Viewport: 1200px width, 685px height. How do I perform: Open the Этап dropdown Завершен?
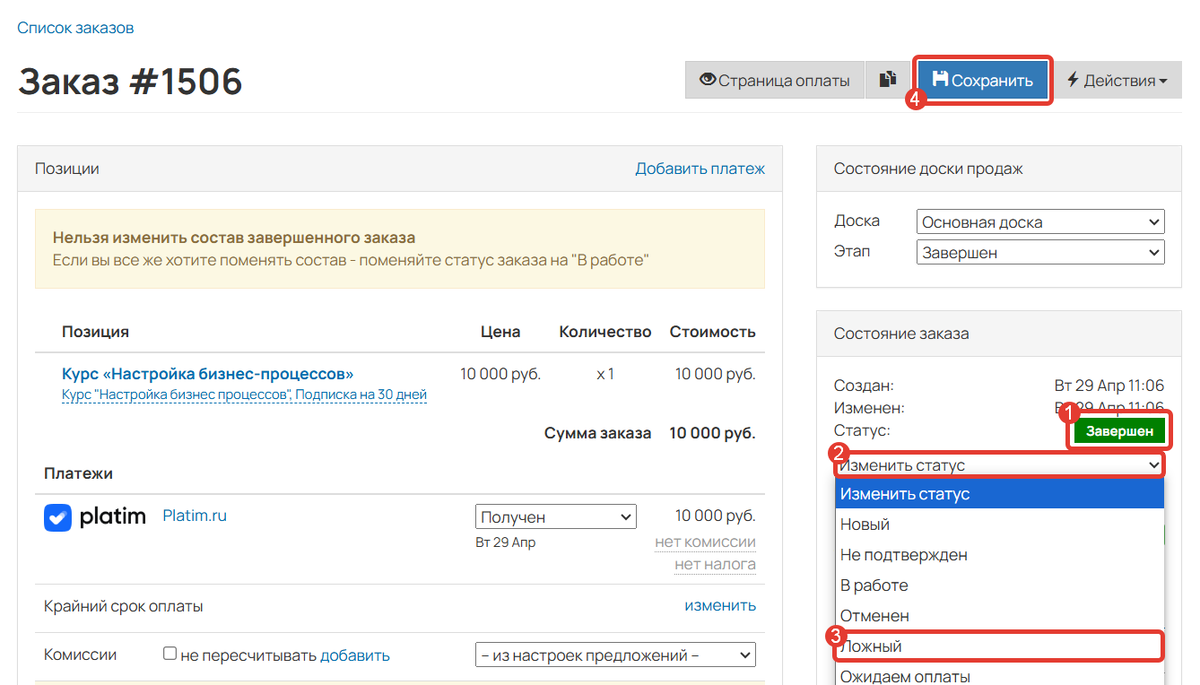(1040, 253)
